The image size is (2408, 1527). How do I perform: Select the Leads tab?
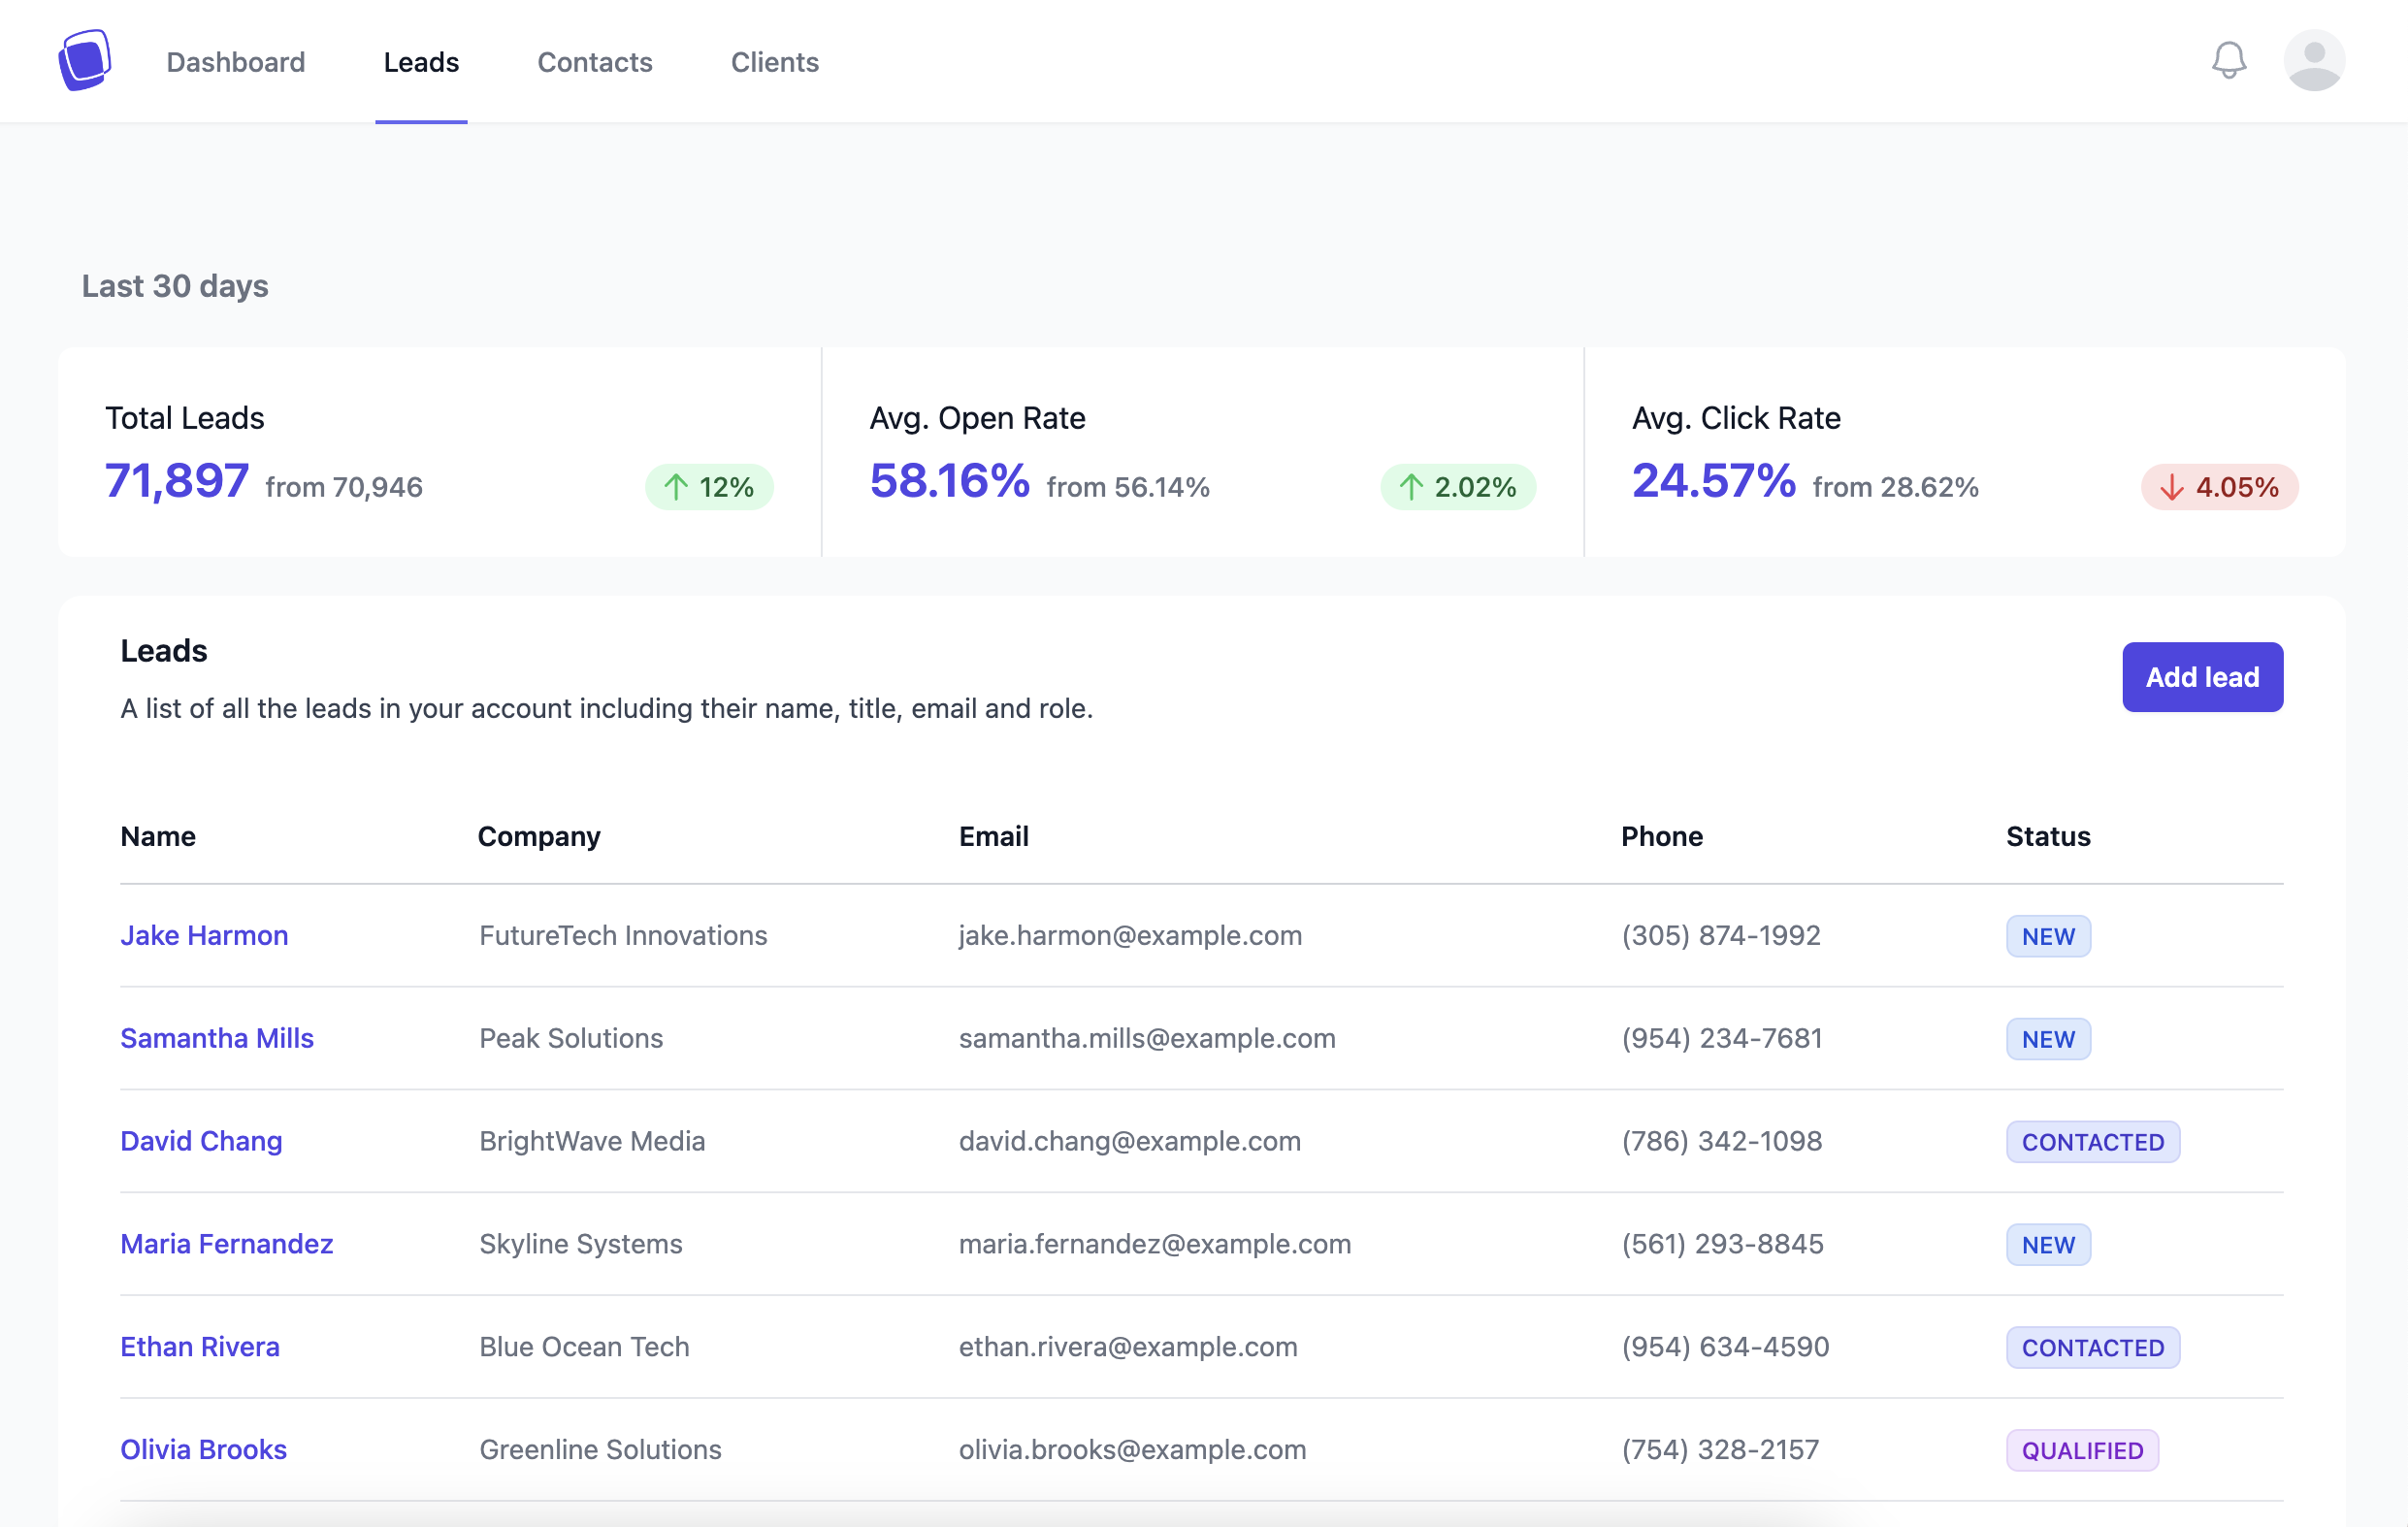coord(421,62)
